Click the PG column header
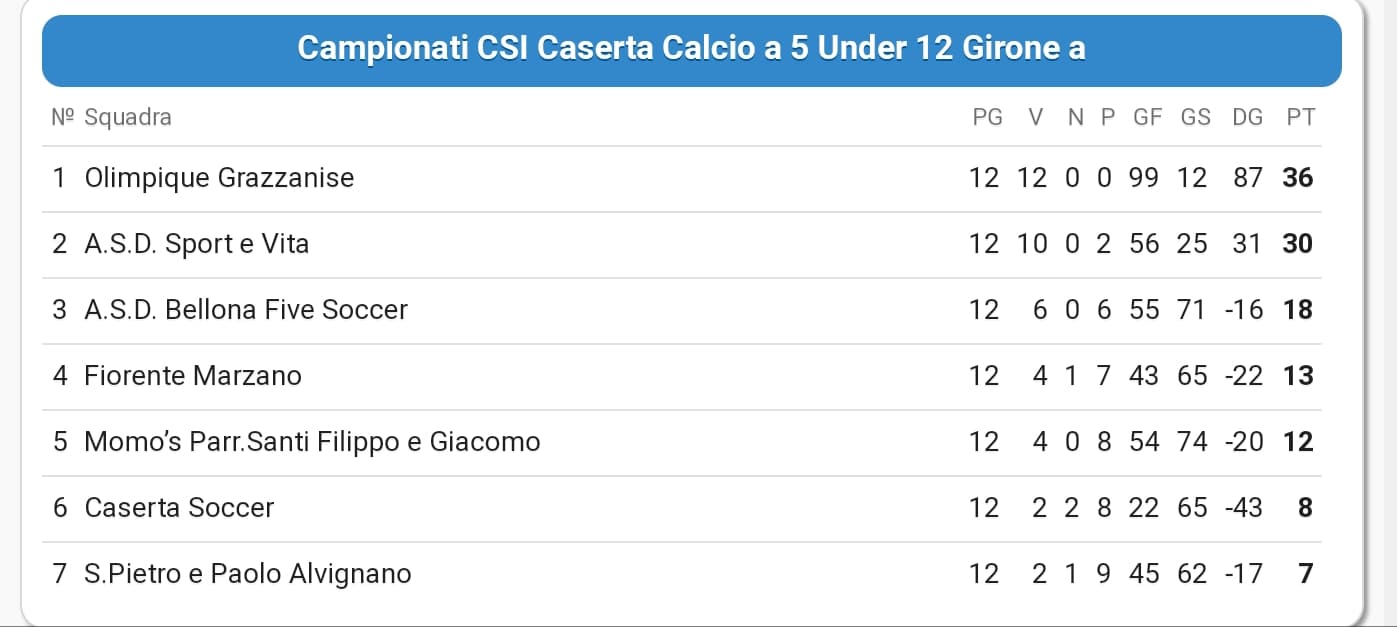The width and height of the screenshot is (1397, 627). coord(987,117)
